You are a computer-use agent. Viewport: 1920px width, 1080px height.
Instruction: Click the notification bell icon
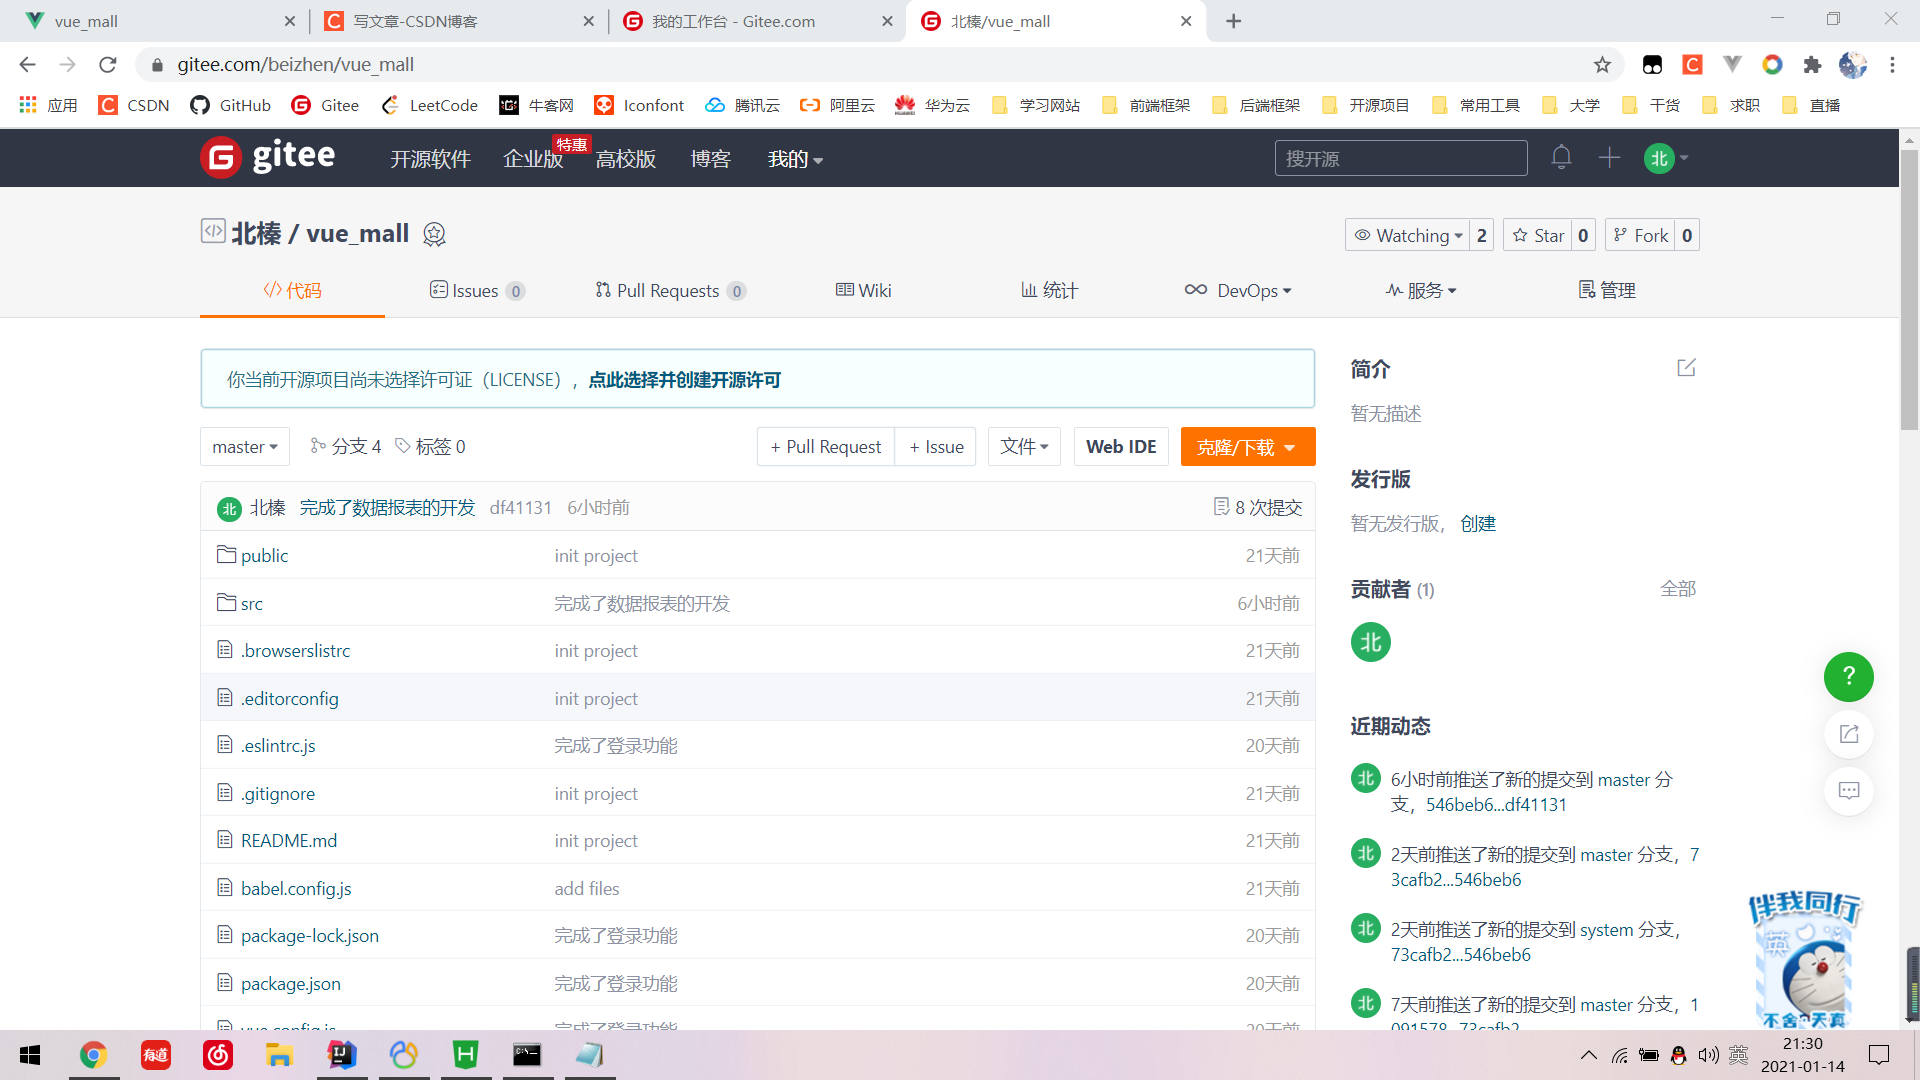(1561, 158)
